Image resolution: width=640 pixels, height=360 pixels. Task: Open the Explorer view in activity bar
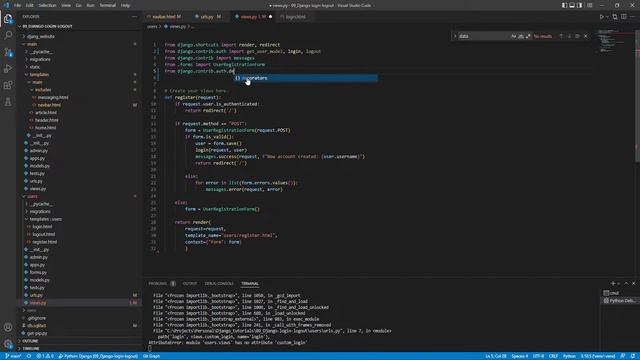(x=8, y=19)
